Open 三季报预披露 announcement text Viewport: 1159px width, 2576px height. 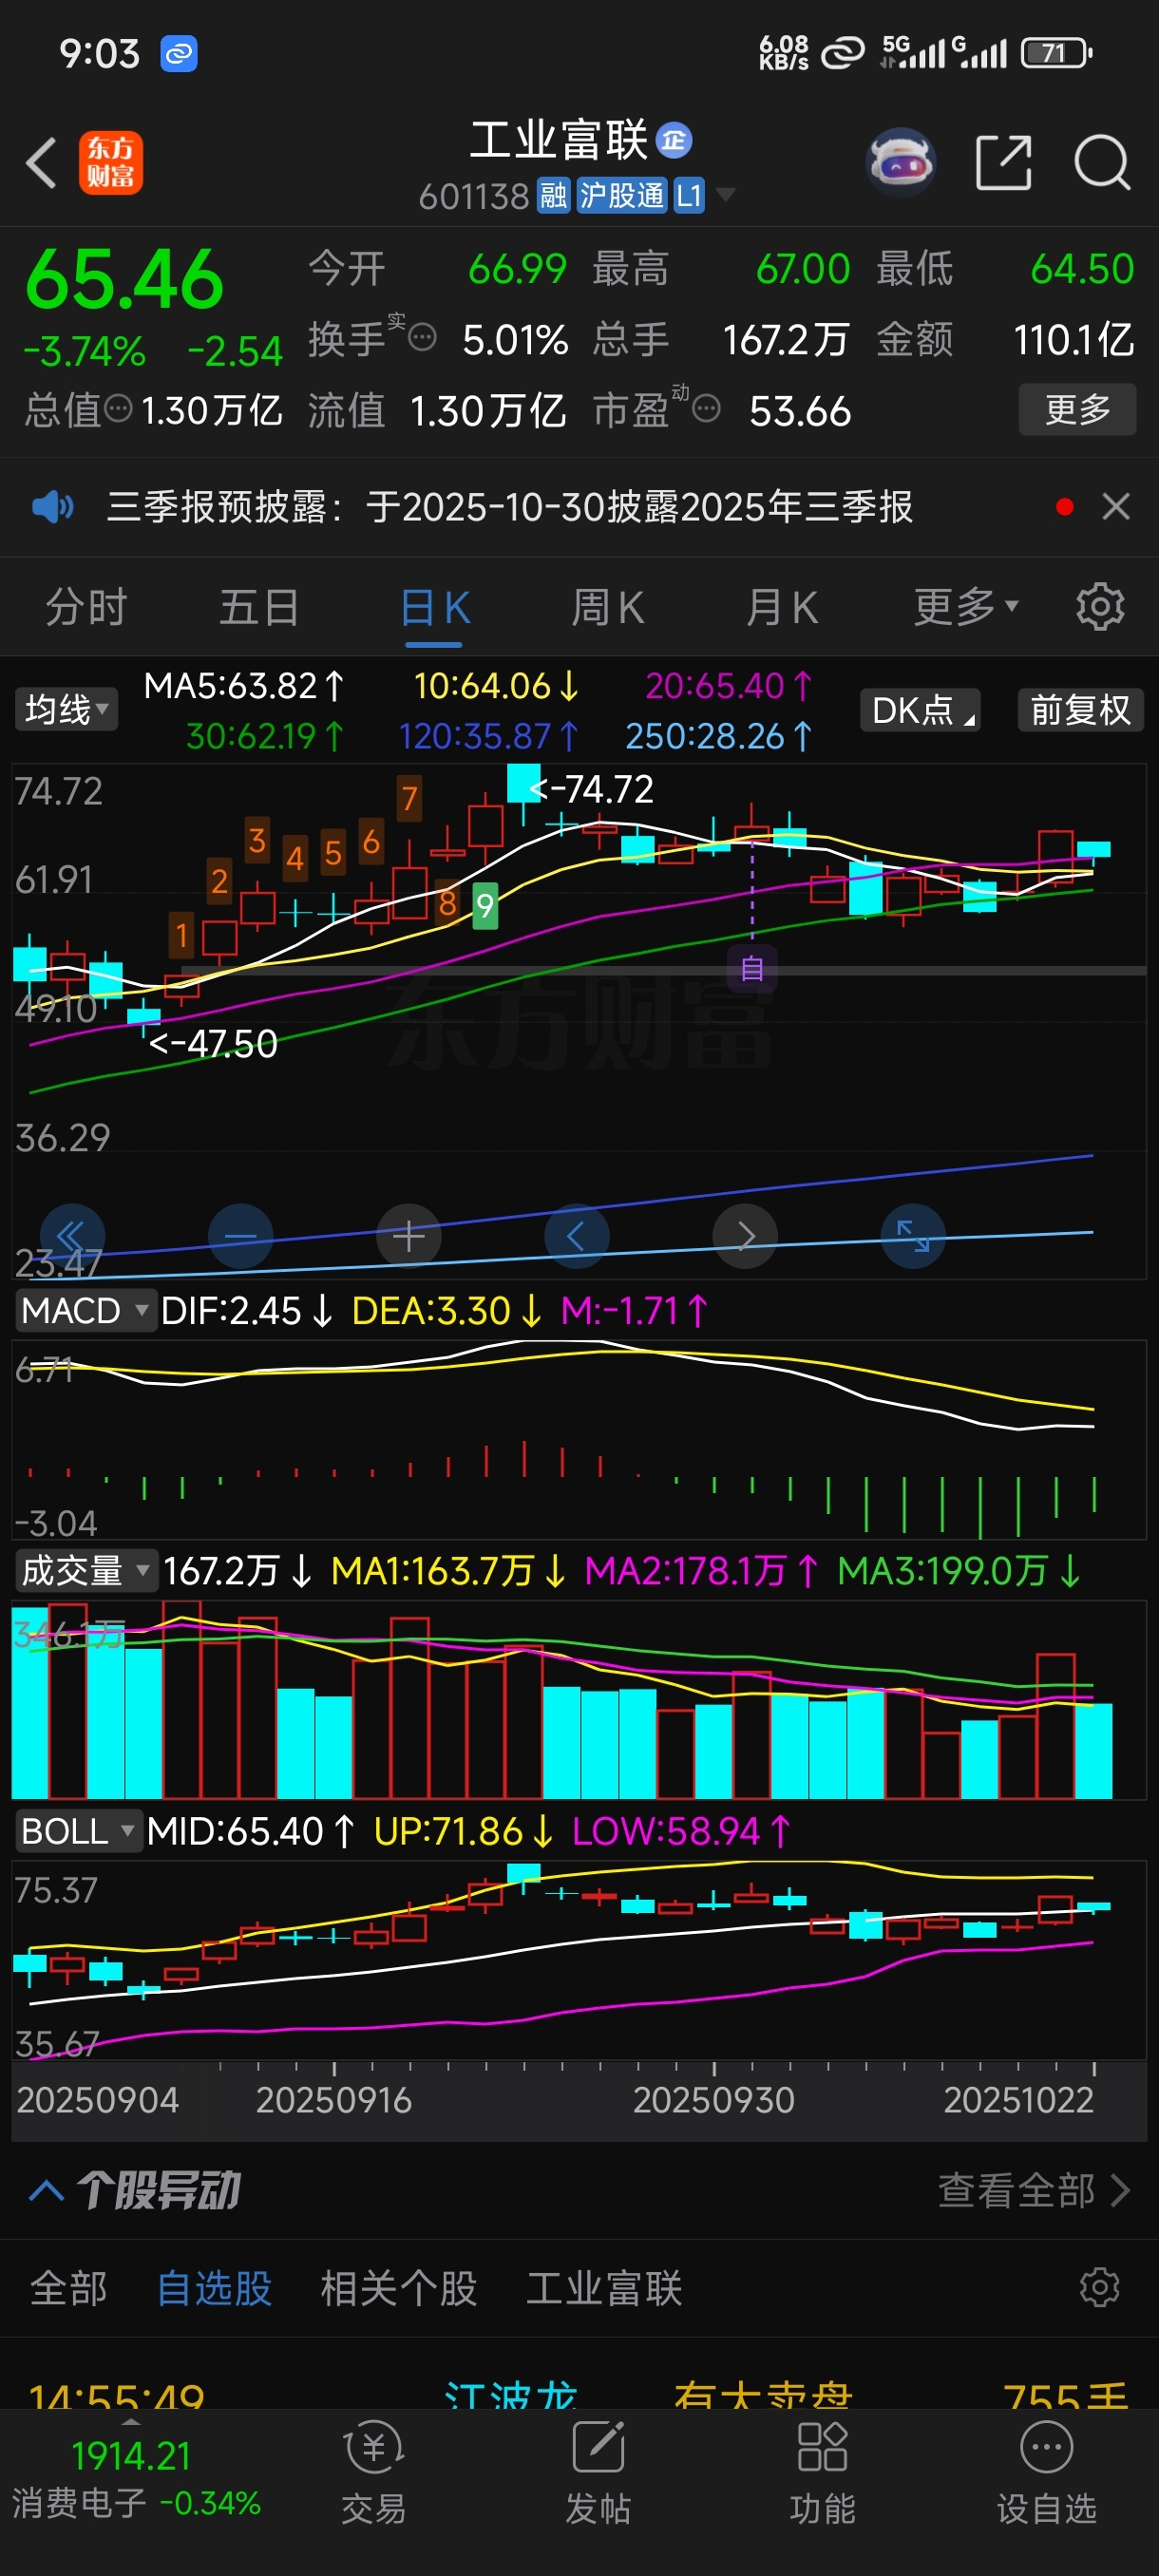509,507
